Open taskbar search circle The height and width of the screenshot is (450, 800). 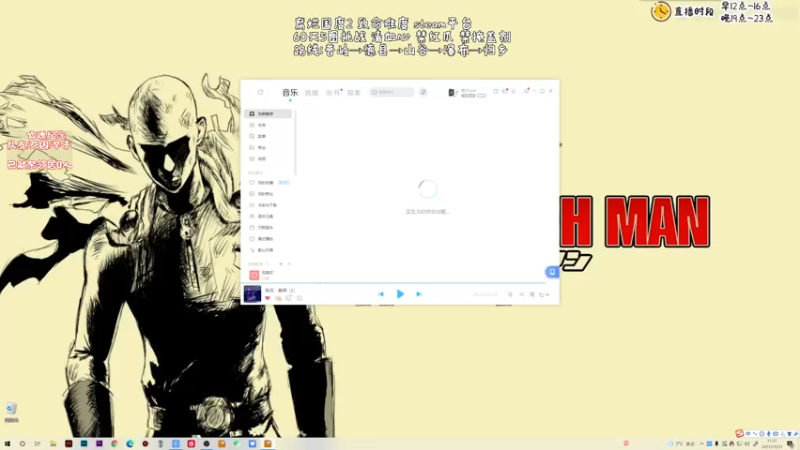[22, 444]
